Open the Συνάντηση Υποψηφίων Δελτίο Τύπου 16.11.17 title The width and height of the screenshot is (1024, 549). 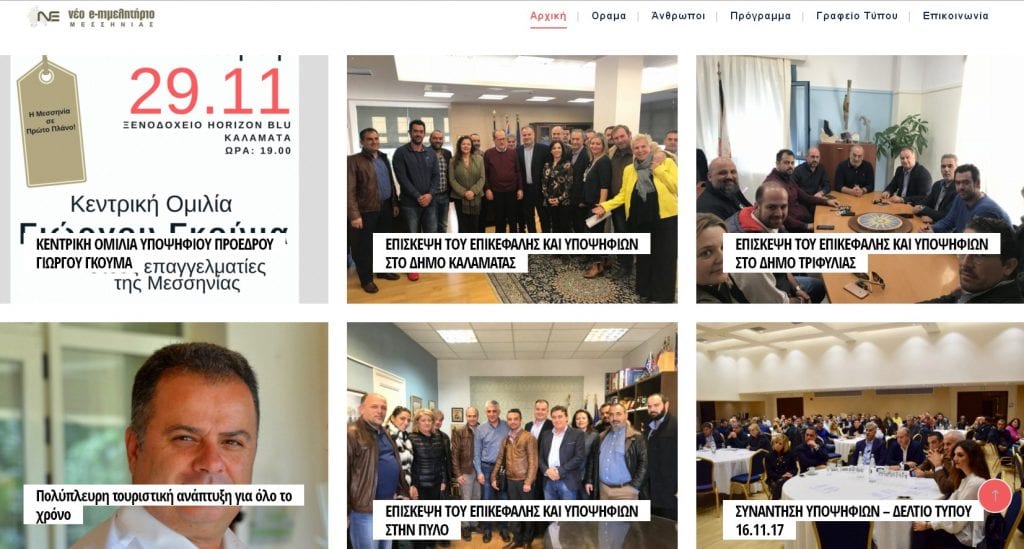pos(854,520)
